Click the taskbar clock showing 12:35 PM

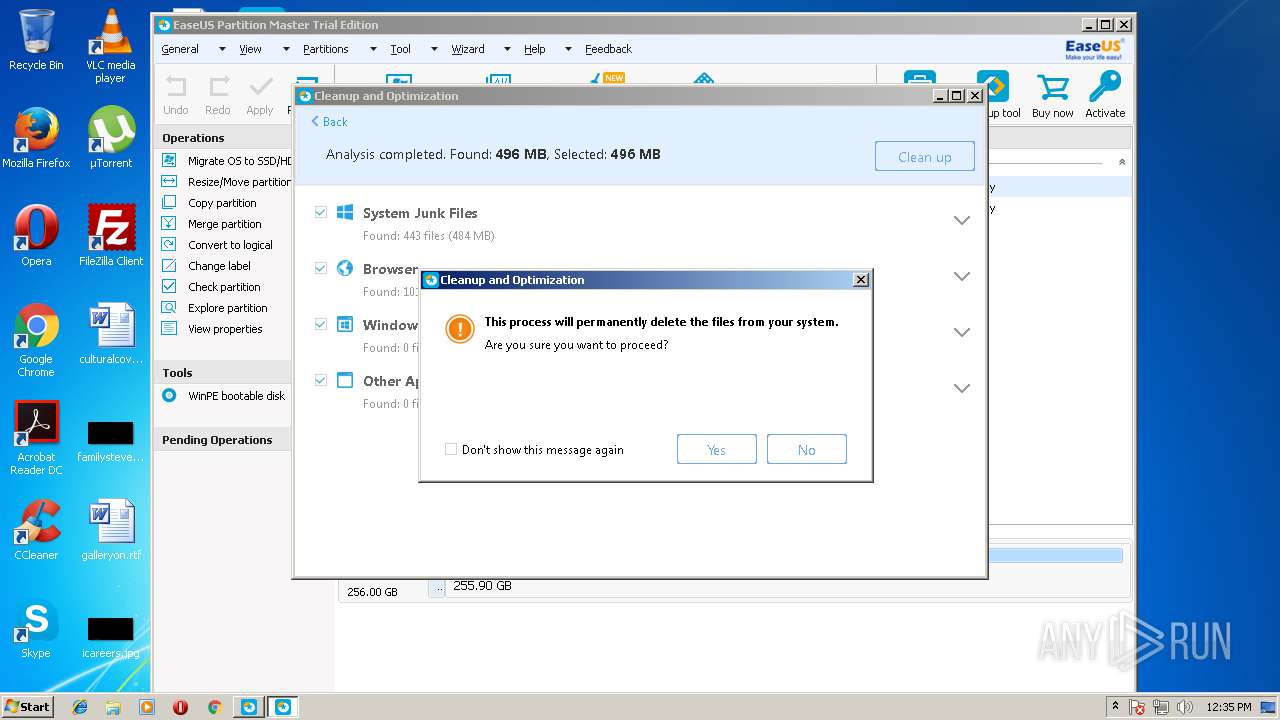point(1230,707)
